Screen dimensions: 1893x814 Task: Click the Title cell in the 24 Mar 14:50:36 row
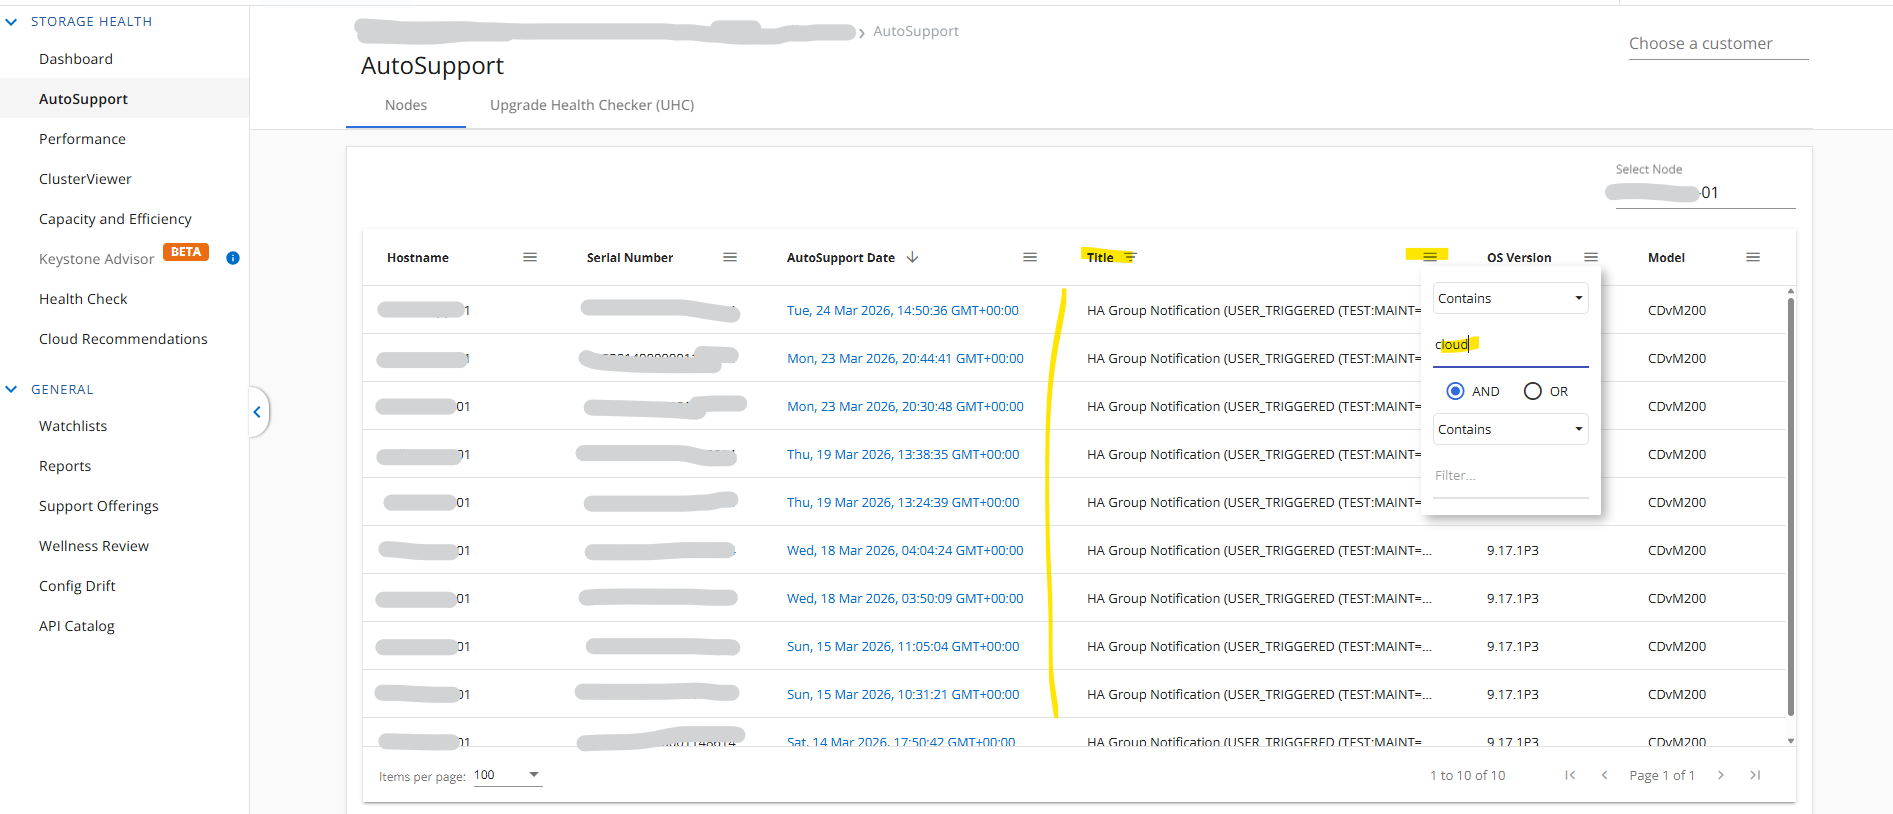pos(1254,310)
